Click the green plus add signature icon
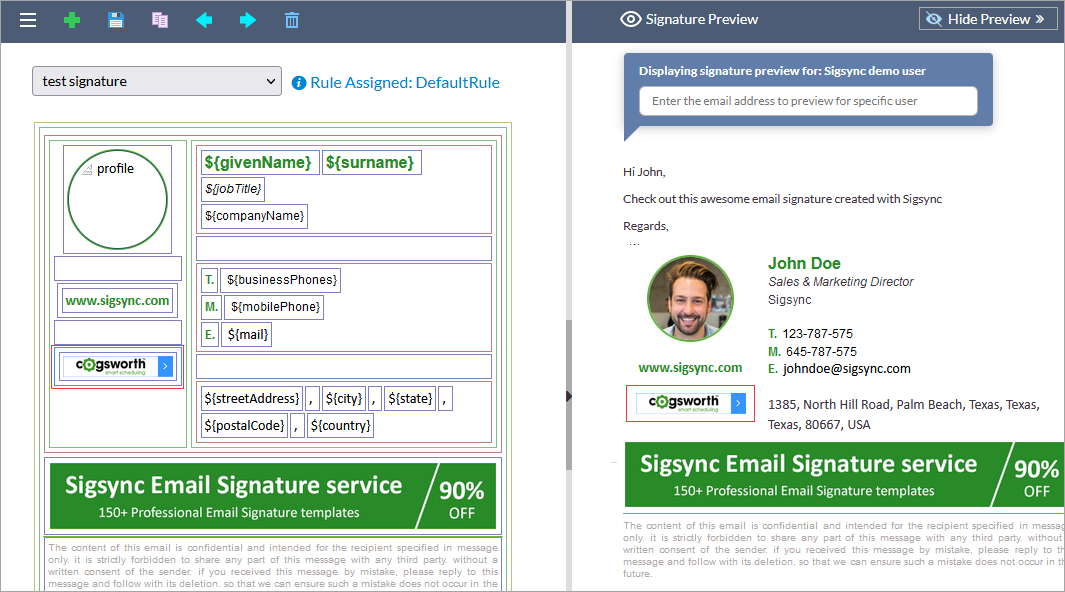The width and height of the screenshot is (1065, 592). [x=72, y=20]
